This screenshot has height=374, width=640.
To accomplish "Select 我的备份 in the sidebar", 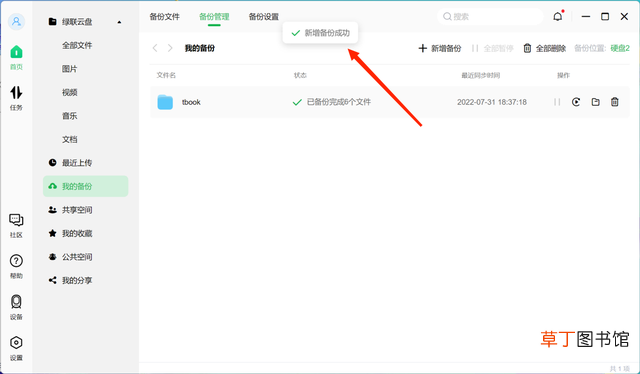I will pos(86,186).
